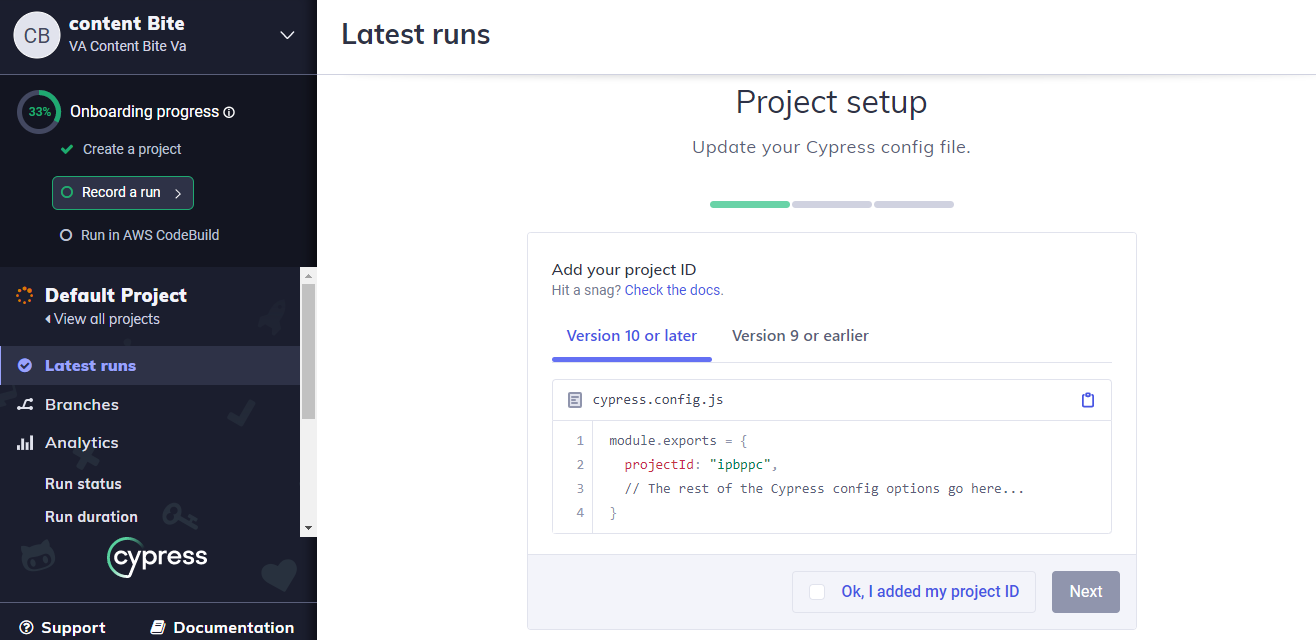
Task: Click the Latest runs page heading
Action: [416, 35]
